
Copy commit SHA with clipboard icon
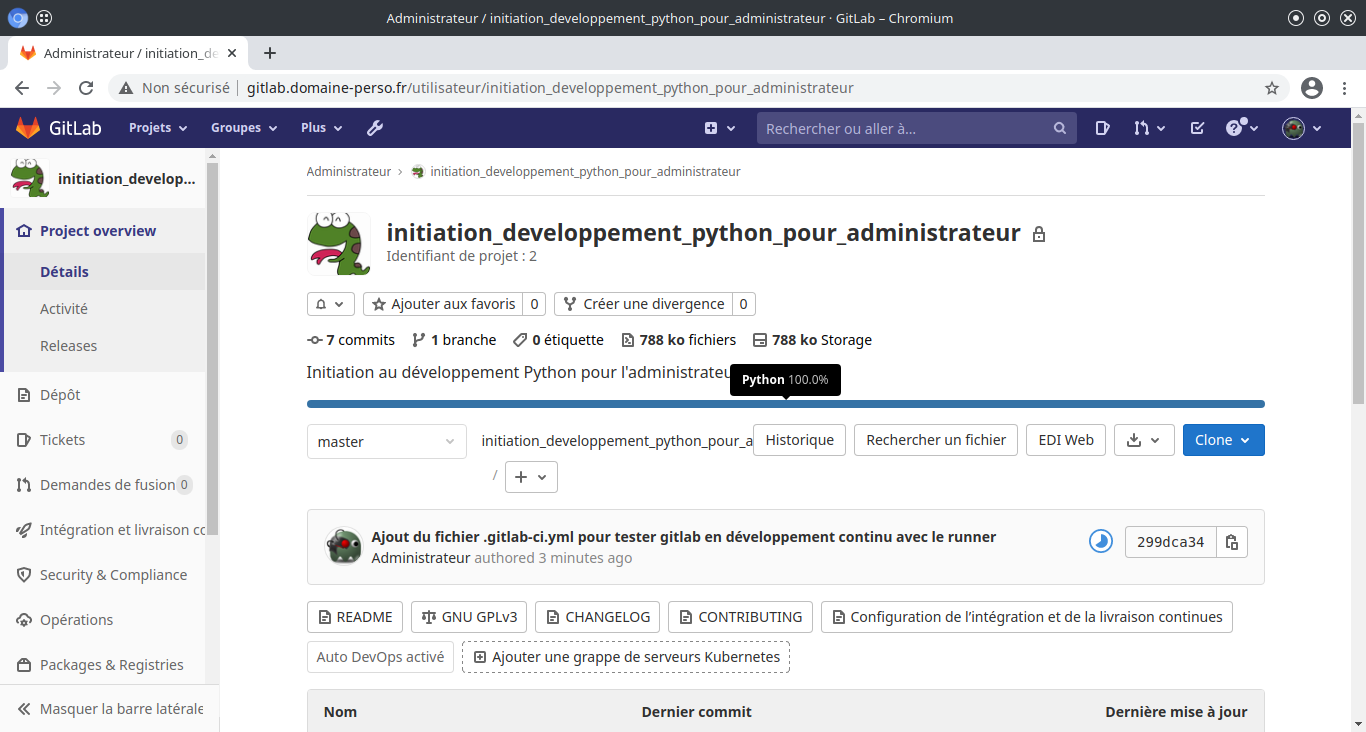[x=1232, y=542]
